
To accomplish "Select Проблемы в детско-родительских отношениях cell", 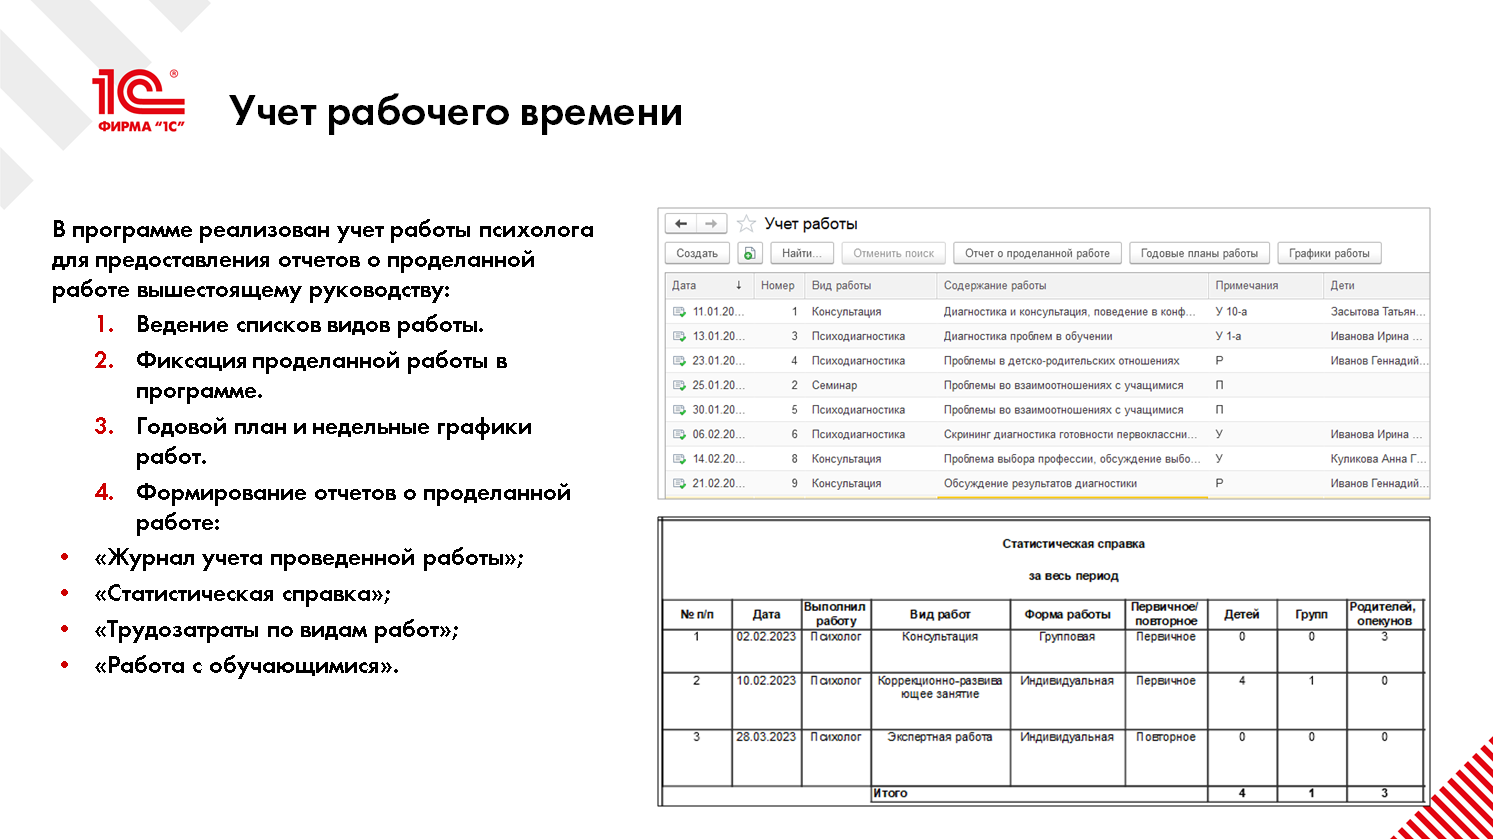I will click(x=1061, y=361).
